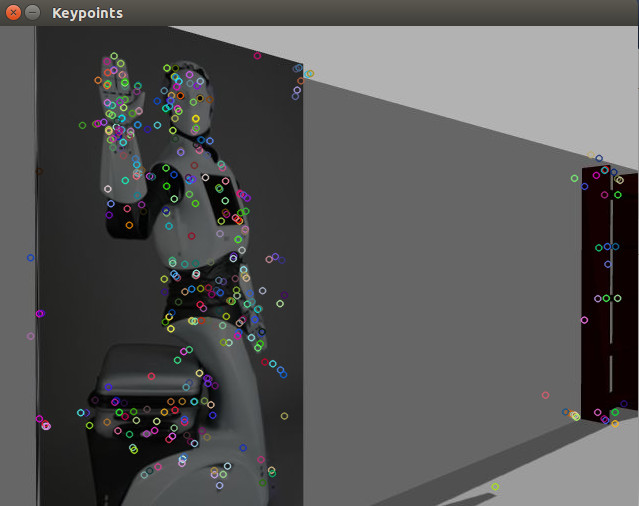
Task: Pick the green keypoint circle on the floor
Action: tap(495, 486)
